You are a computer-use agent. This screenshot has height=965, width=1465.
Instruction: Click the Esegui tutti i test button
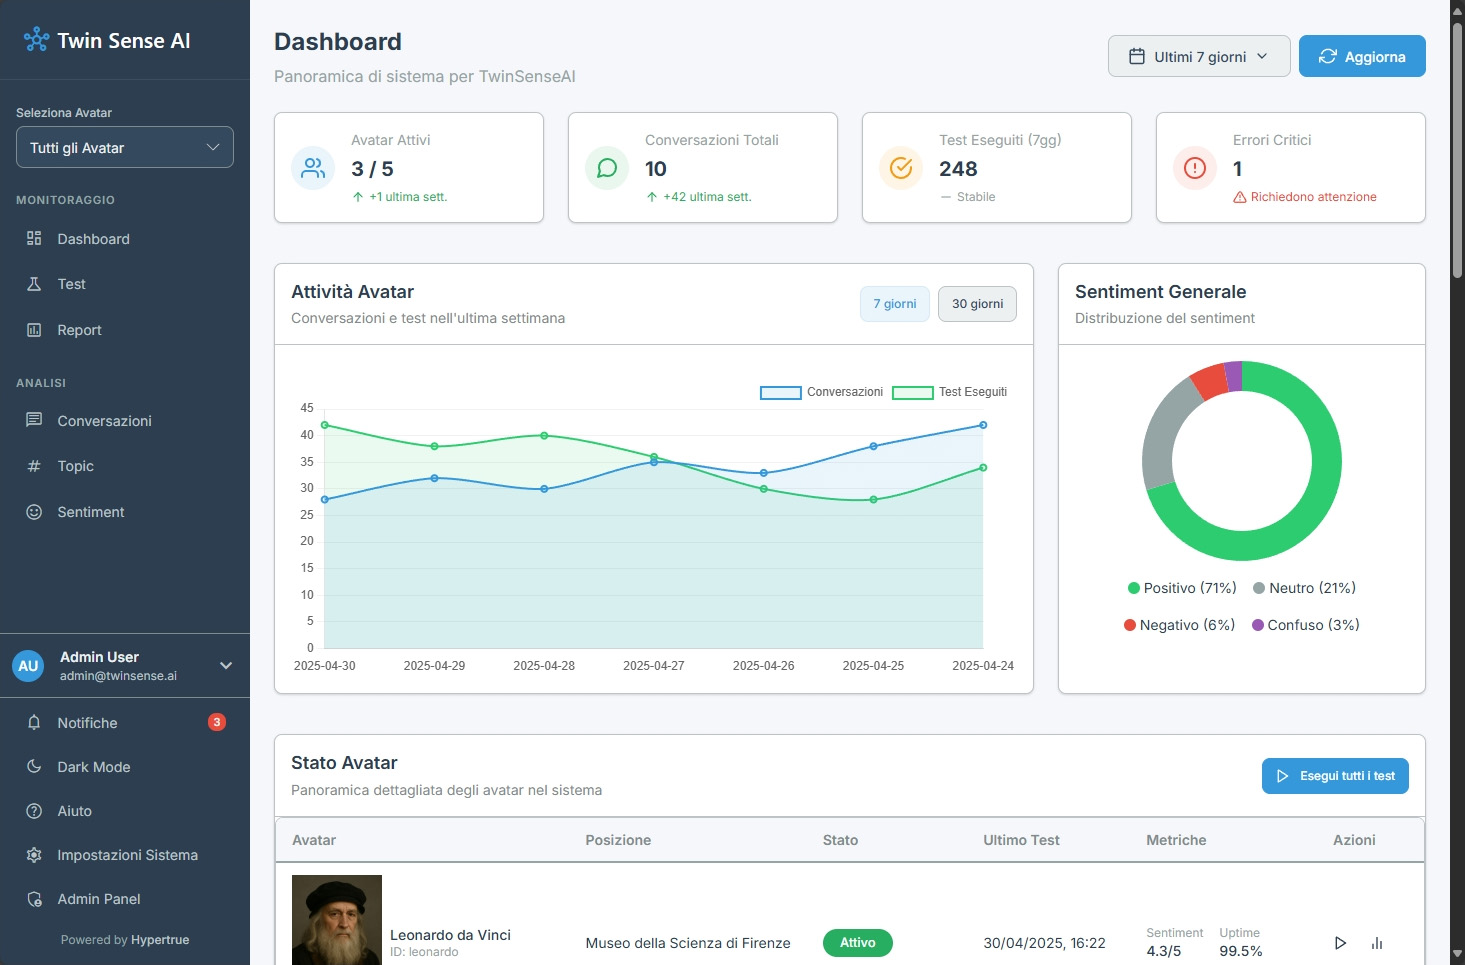(1335, 776)
